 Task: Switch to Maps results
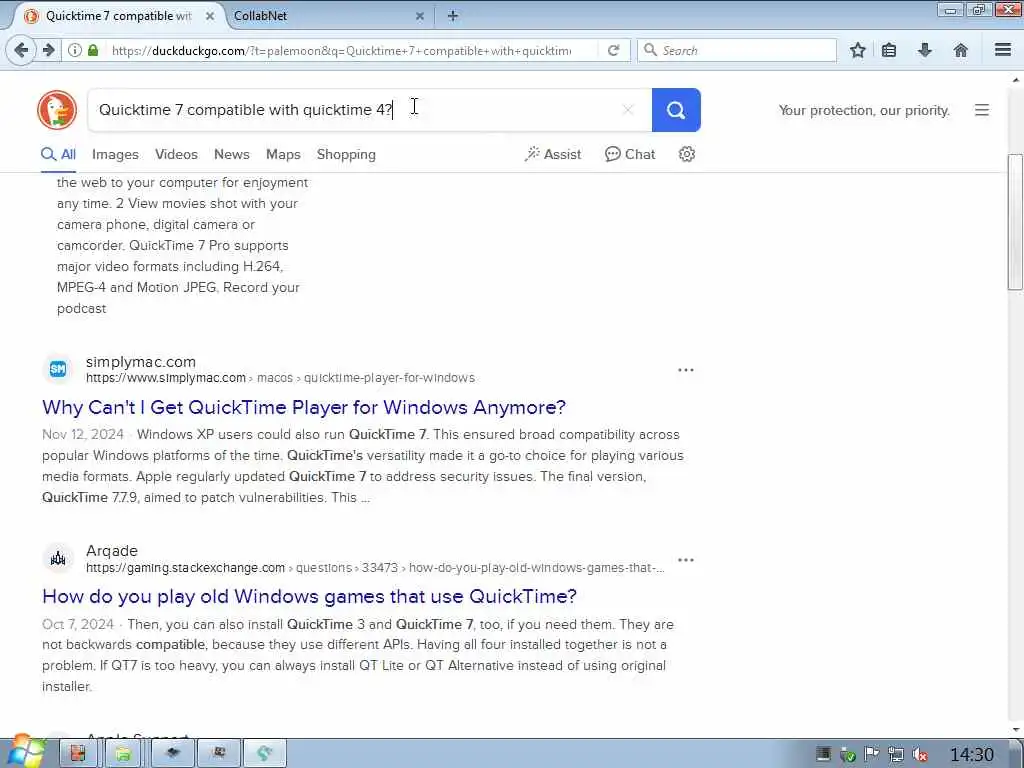point(283,155)
